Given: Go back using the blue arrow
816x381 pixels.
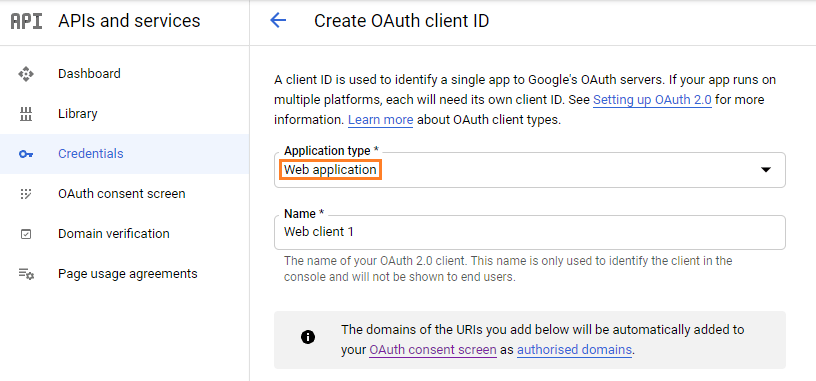Looking at the screenshot, I should [278, 21].
